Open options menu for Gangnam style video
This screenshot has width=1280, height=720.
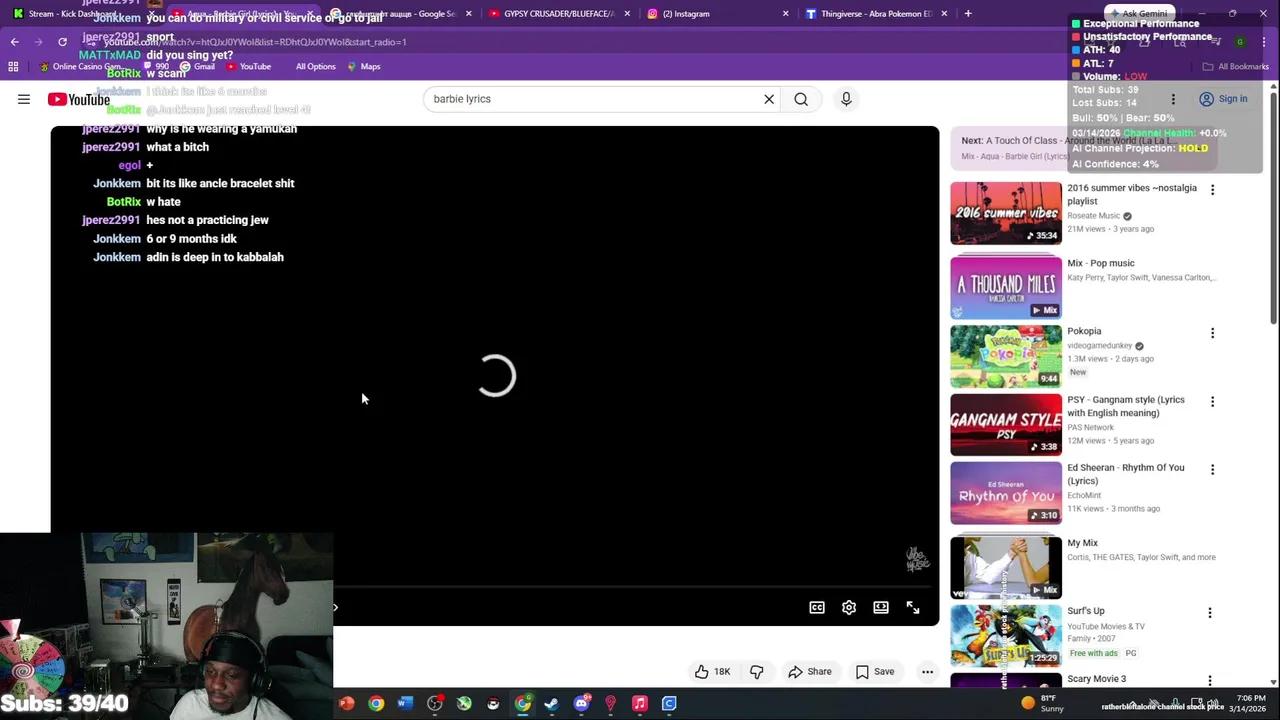click(1212, 402)
